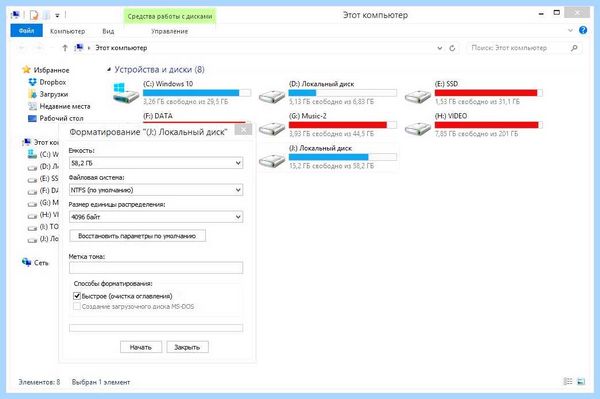Switch to large thumbnails view icon
Image resolution: width=600 pixels, height=399 pixels.
pos(581,381)
